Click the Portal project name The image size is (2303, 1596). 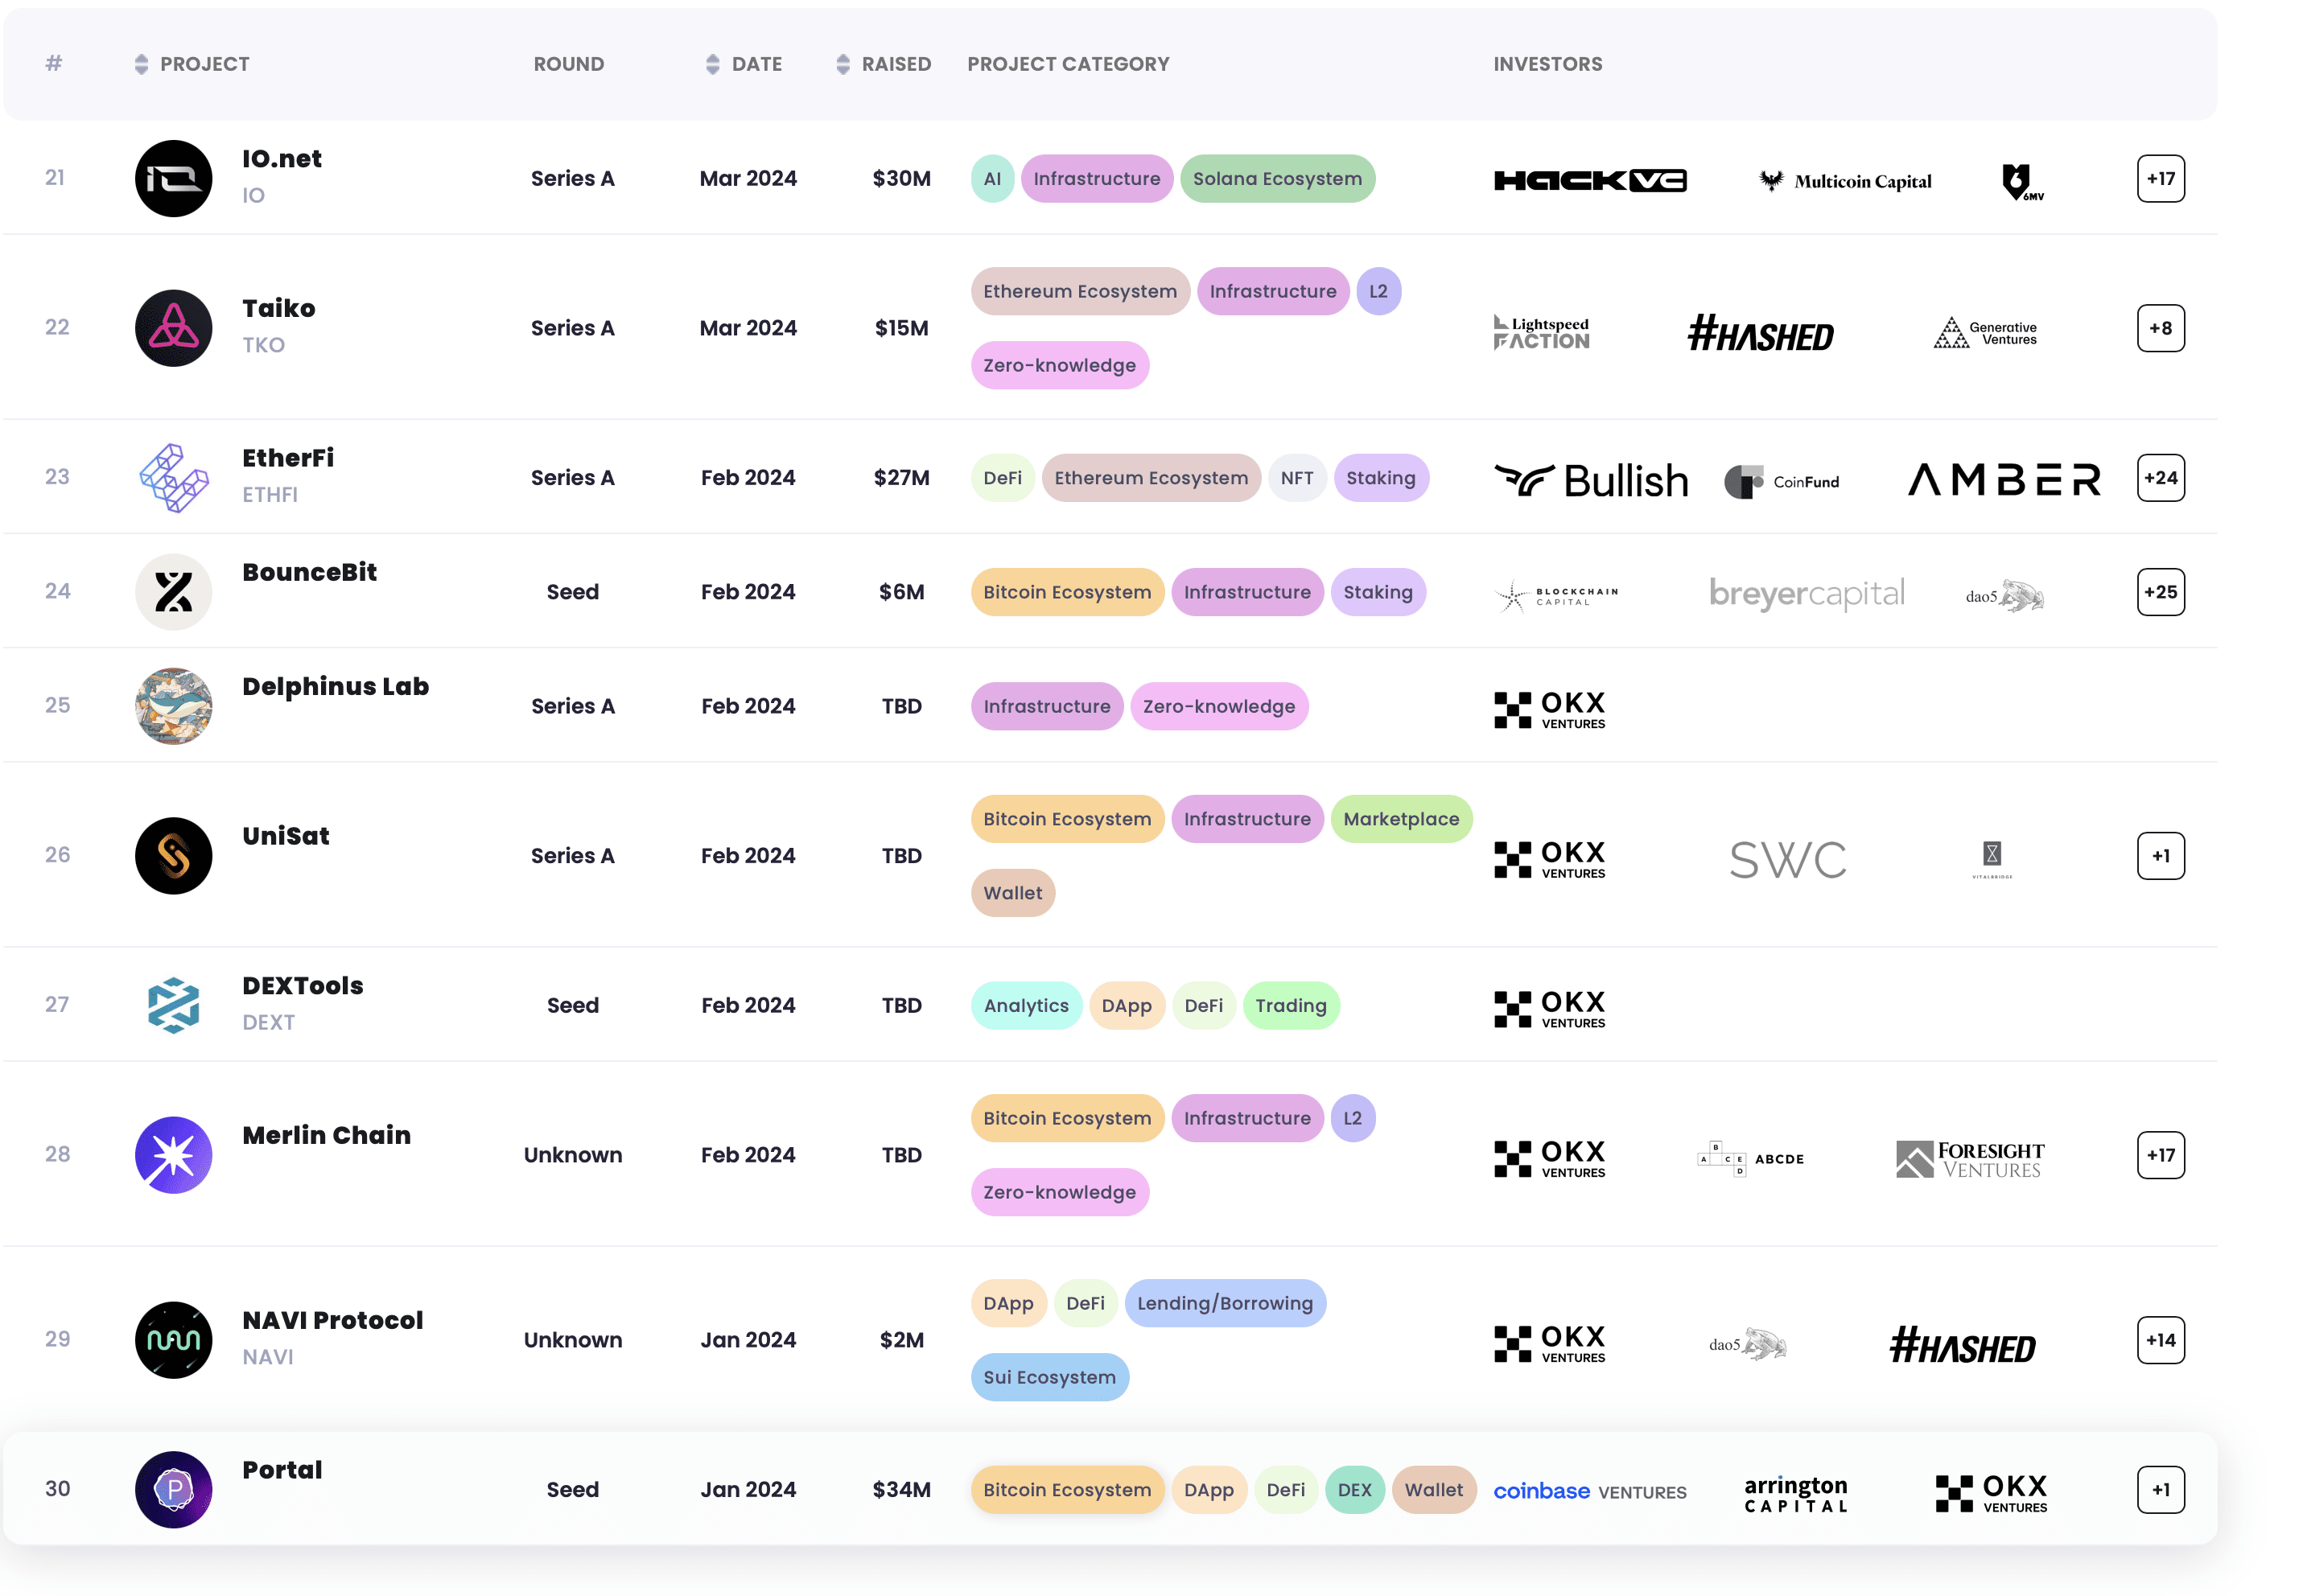(x=282, y=1470)
